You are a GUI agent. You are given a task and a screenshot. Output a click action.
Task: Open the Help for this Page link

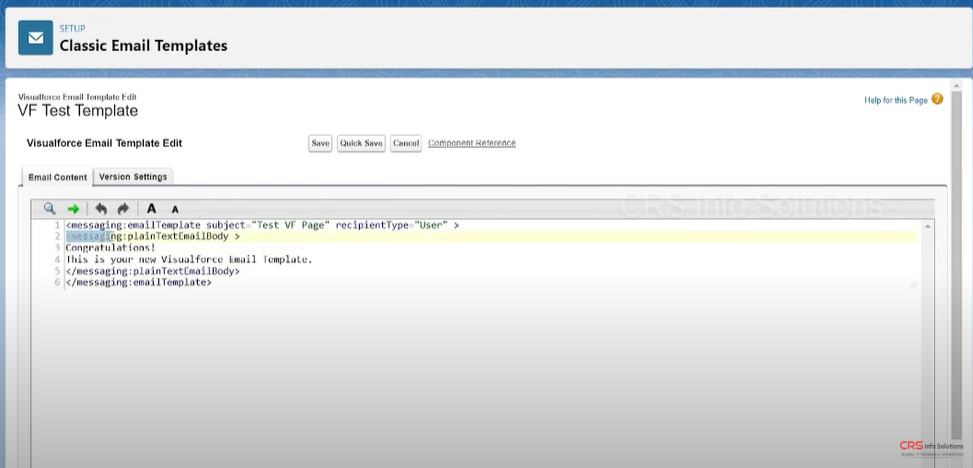(x=896, y=101)
